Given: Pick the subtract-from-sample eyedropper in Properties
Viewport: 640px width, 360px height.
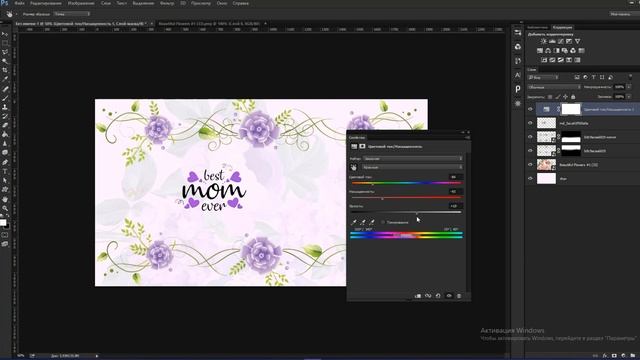Looking at the screenshot, I should (x=371, y=222).
